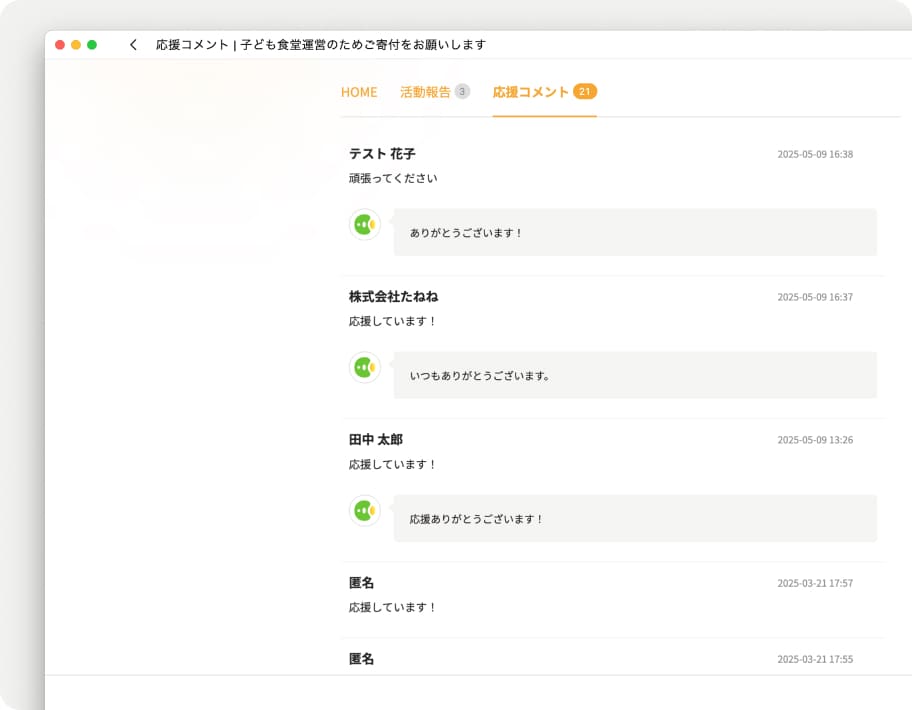Select the 応援コメント tab
Screen dimensions: 912x710
pos(530,92)
